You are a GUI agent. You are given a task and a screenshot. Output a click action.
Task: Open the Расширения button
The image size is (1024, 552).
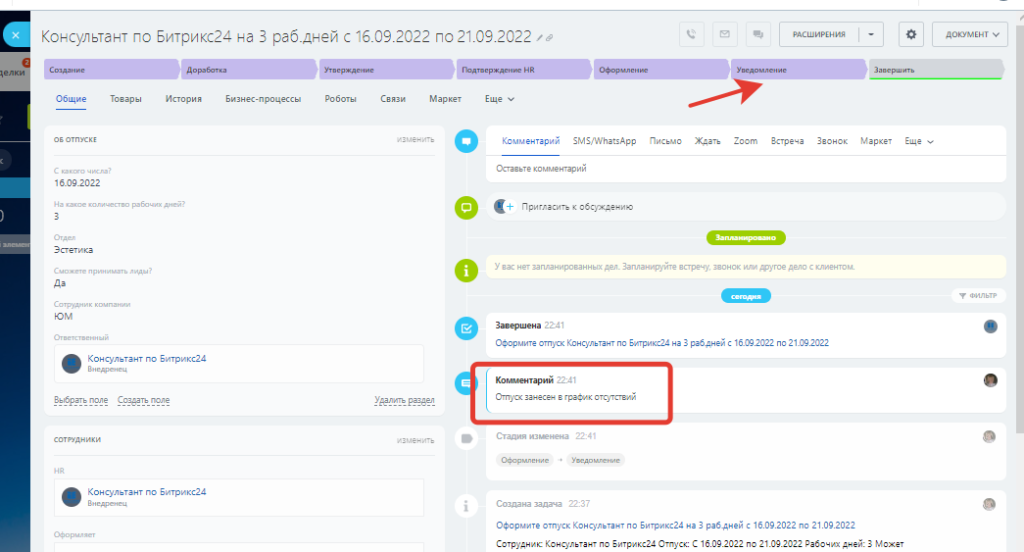click(819, 34)
